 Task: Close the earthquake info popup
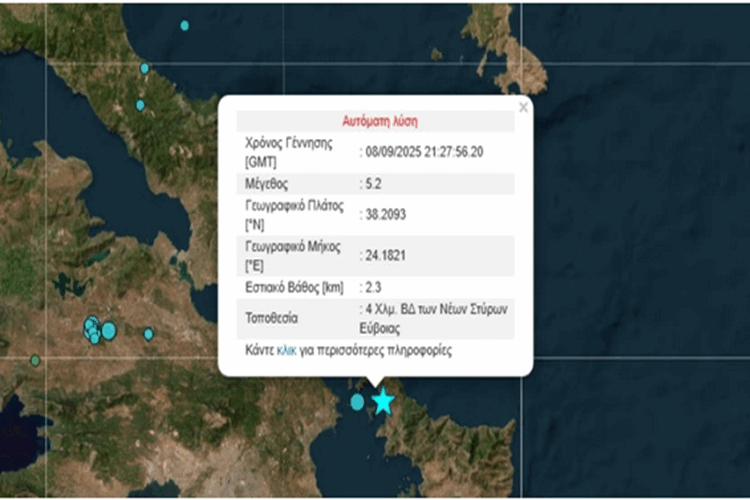click(522, 108)
